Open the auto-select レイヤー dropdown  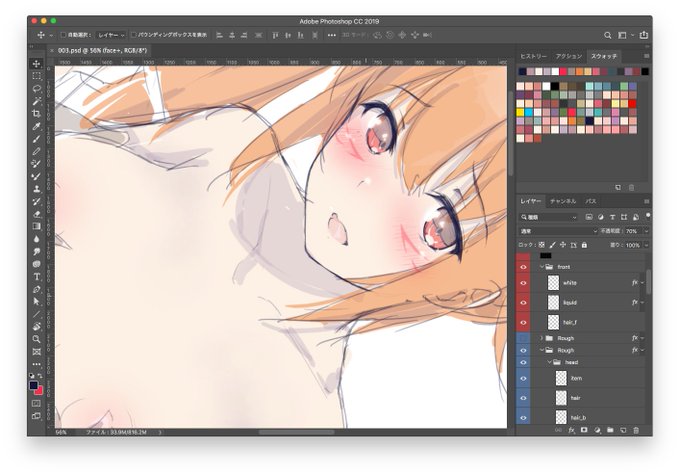[x=111, y=35]
